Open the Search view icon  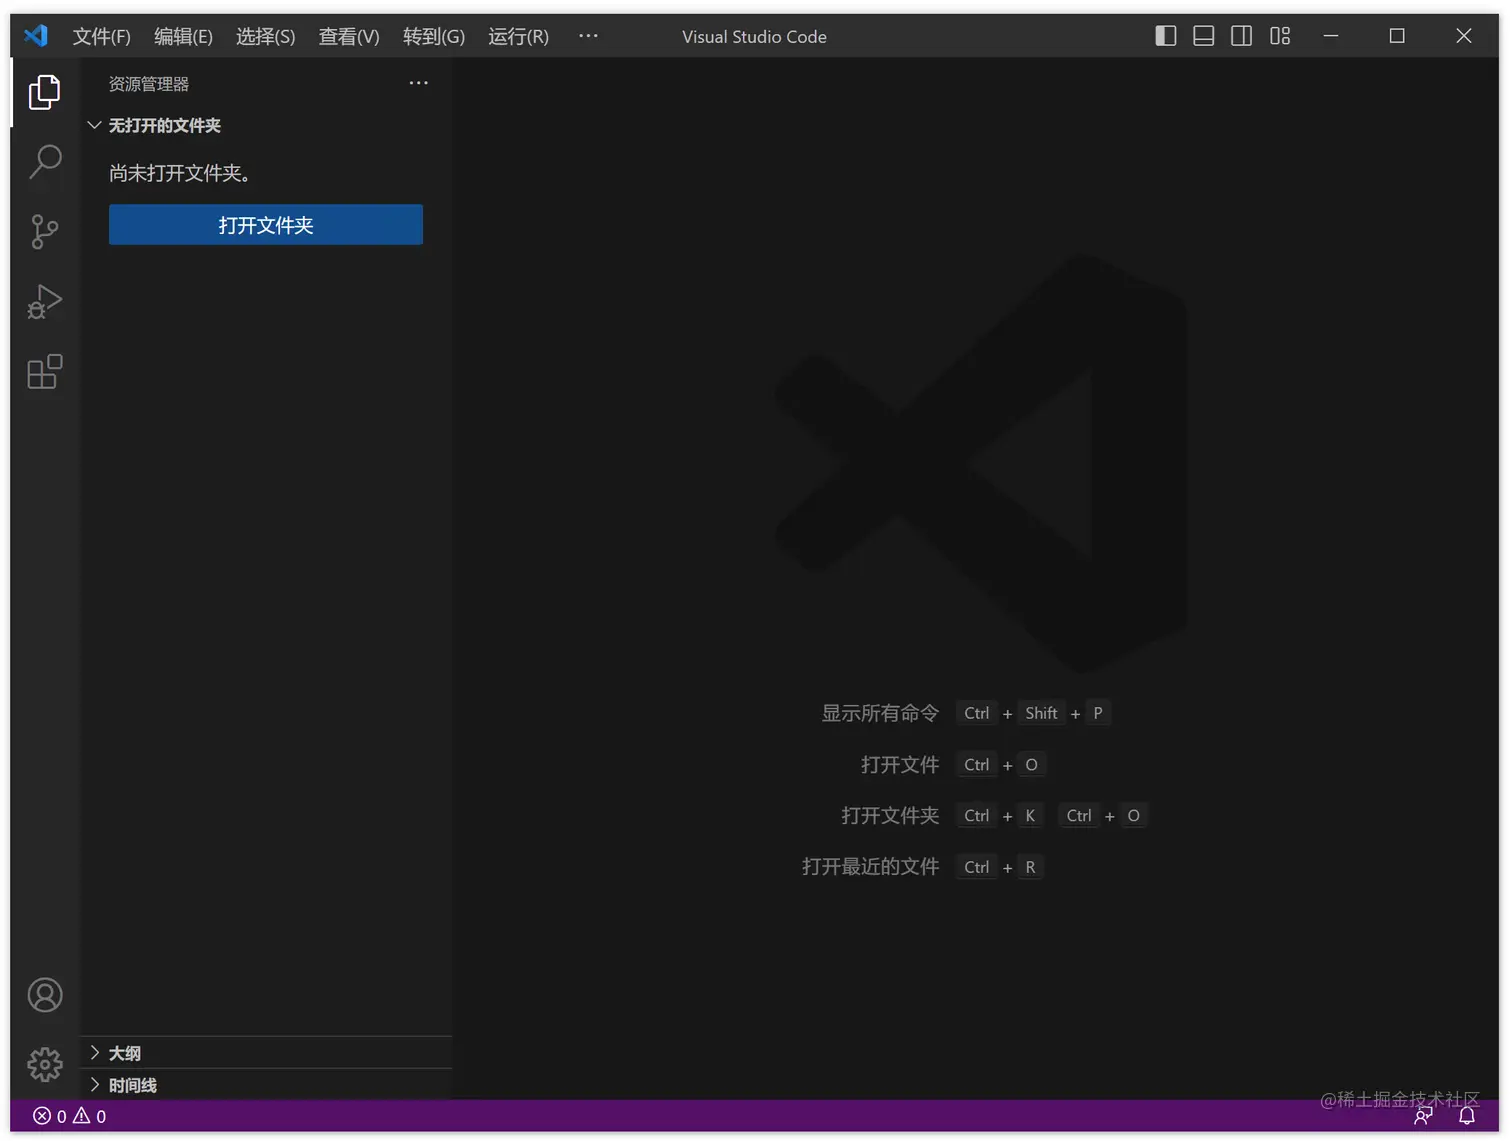45,162
